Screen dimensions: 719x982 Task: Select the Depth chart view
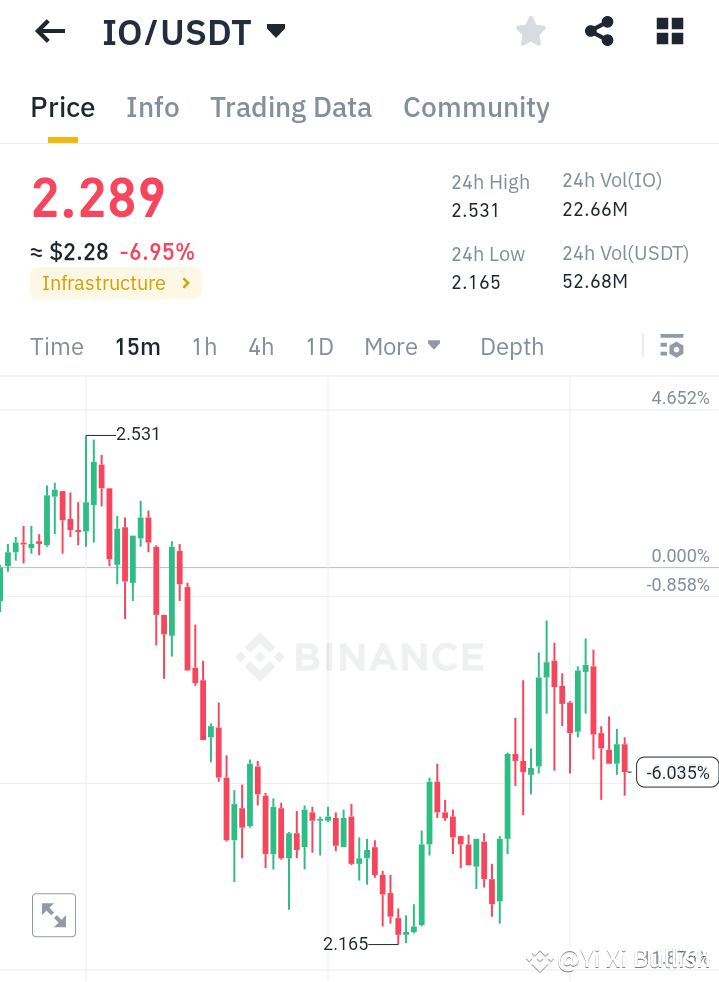click(x=511, y=346)
